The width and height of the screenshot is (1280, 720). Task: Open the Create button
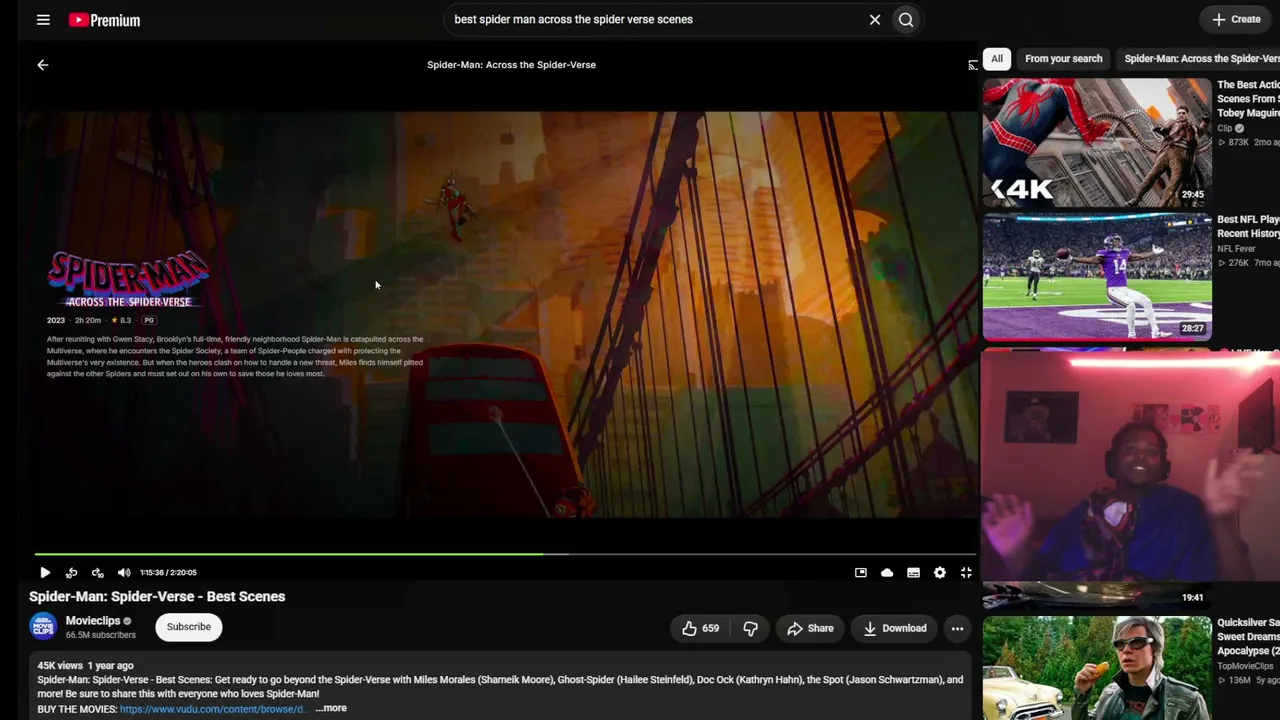click(1236, 19)
